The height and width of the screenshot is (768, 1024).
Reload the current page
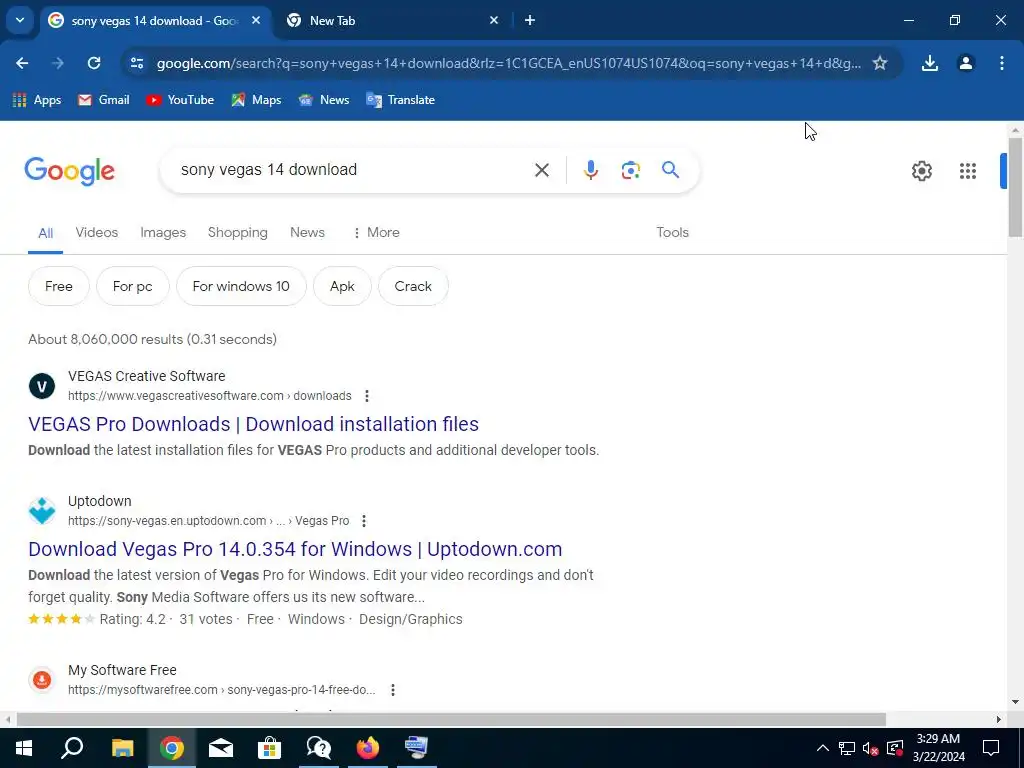(x=94, y=63)
